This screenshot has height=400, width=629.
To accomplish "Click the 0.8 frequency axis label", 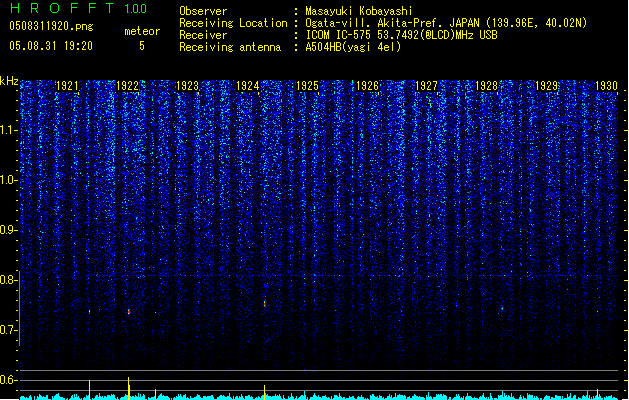I will [9, 280].
